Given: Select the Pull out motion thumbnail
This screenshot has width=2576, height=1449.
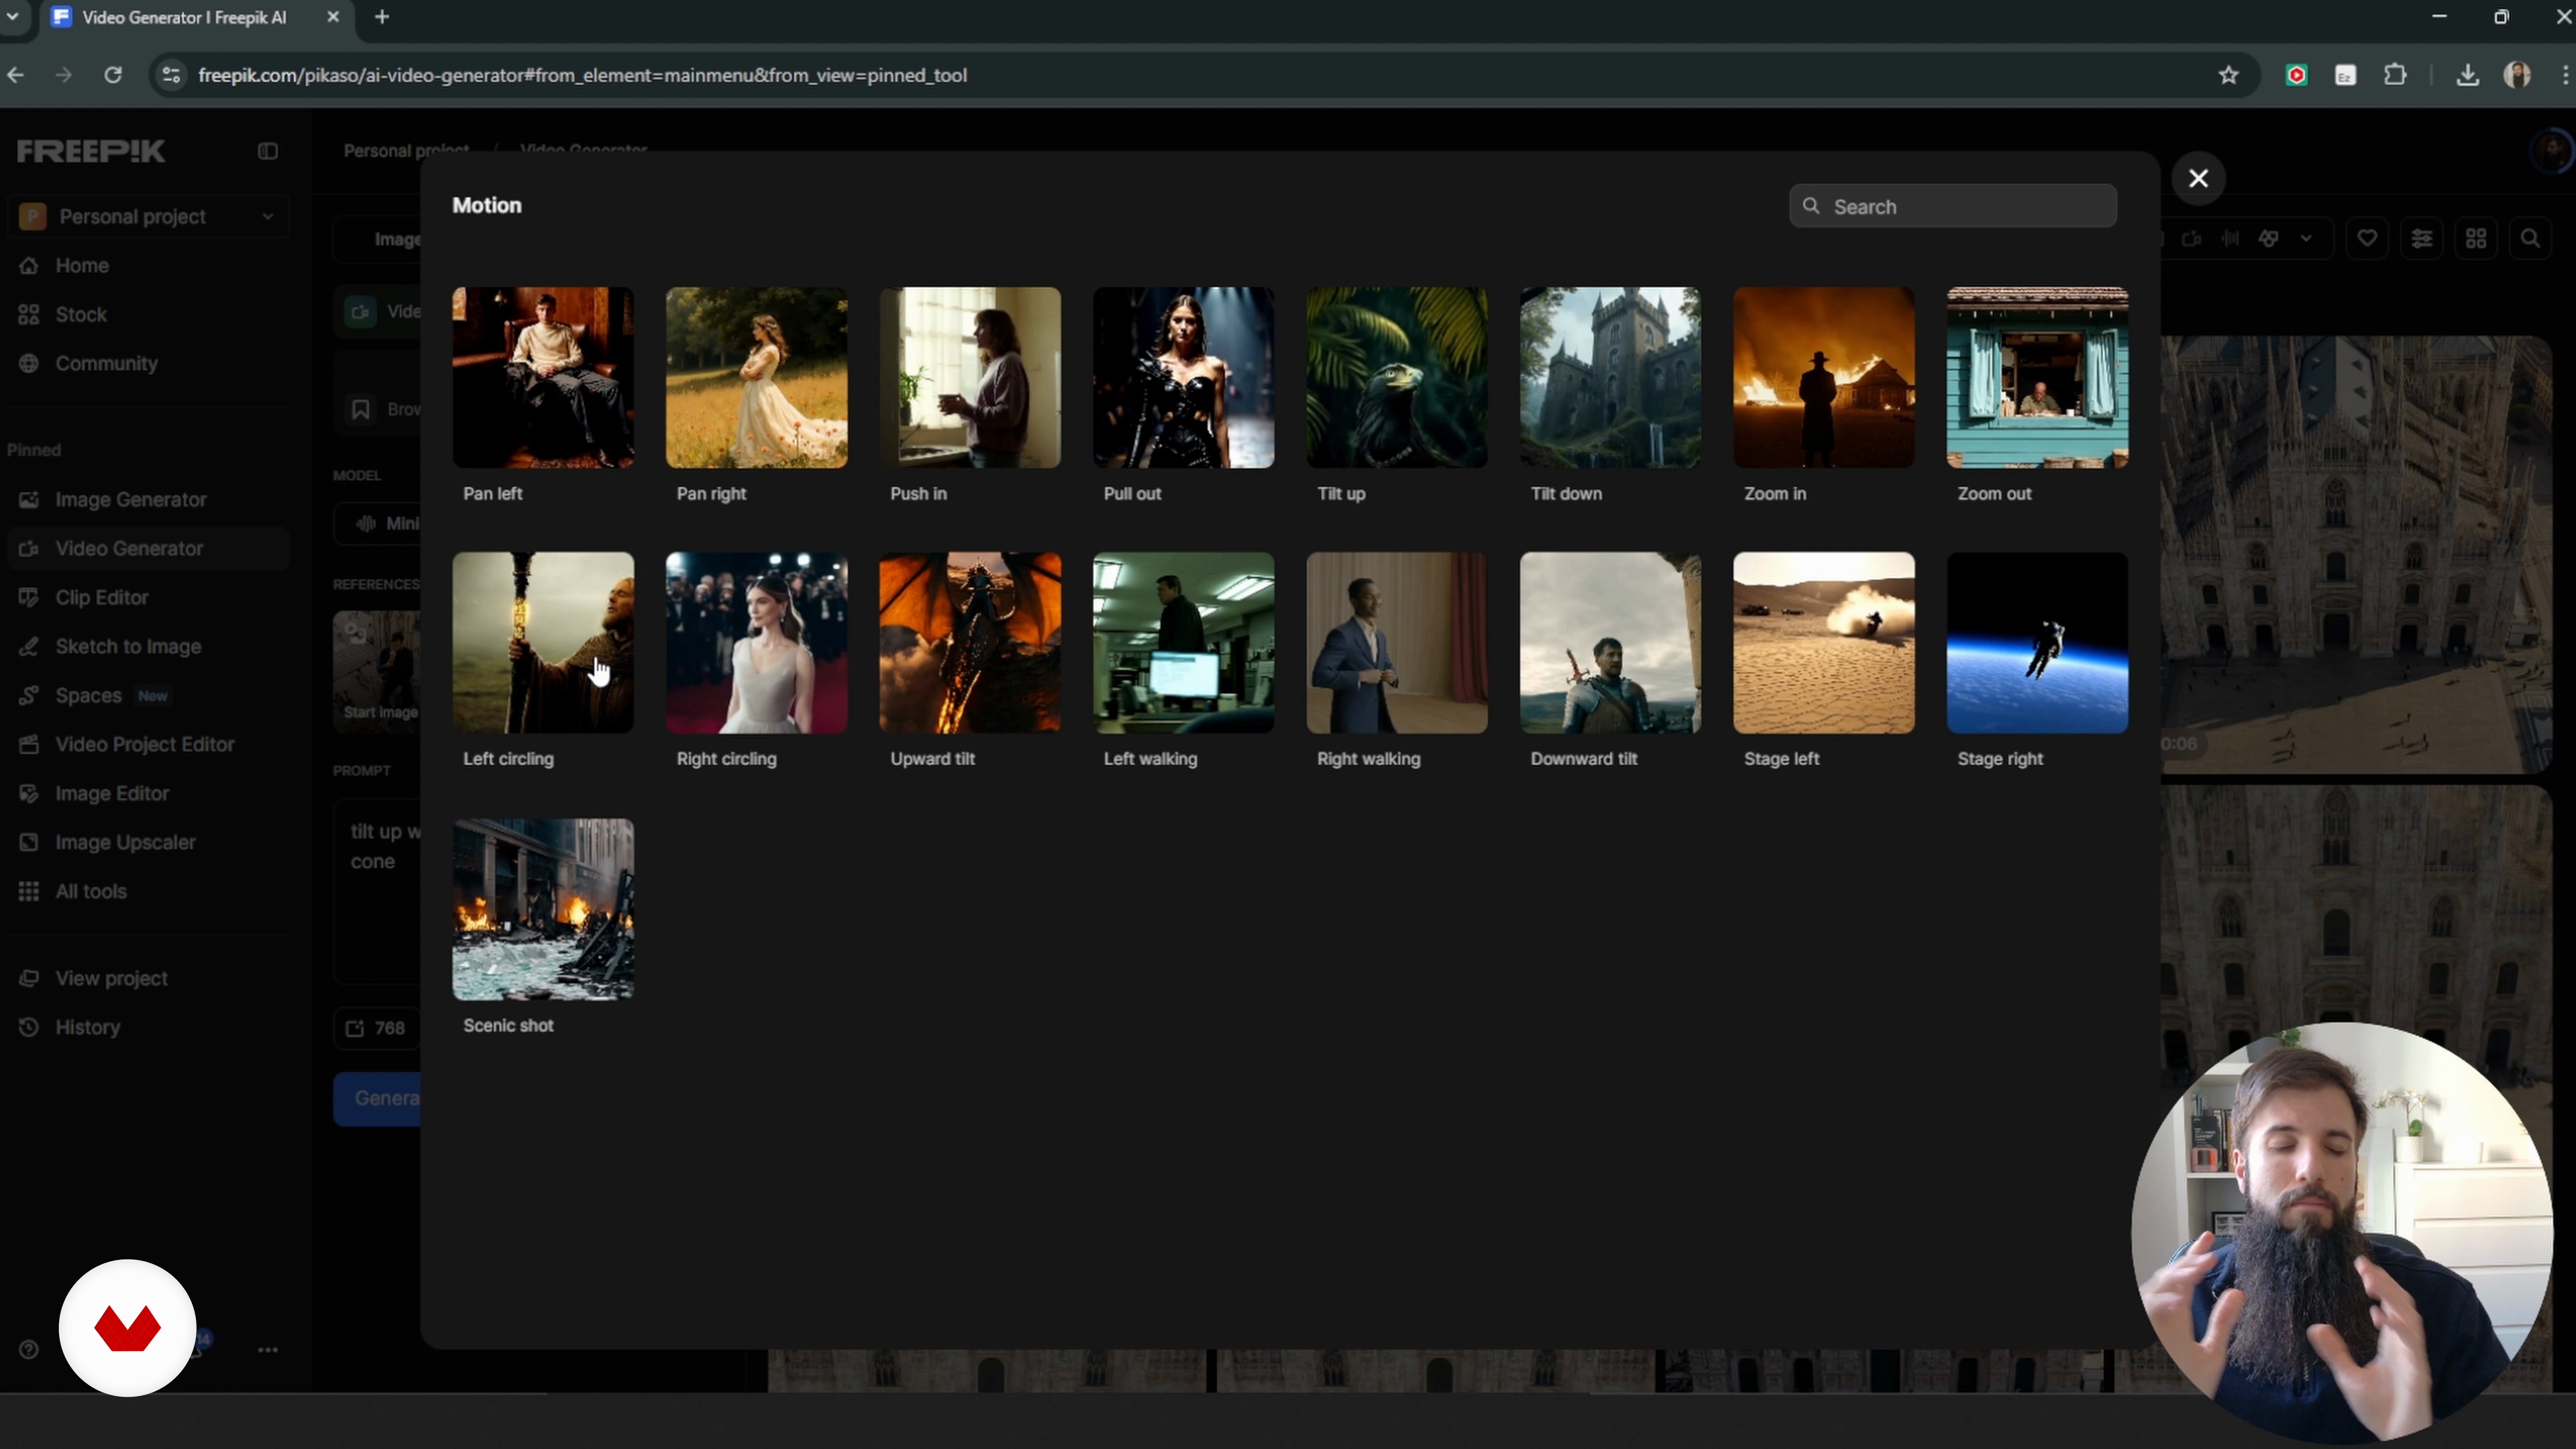Looking at the screenshot, I should (1184, 378).
